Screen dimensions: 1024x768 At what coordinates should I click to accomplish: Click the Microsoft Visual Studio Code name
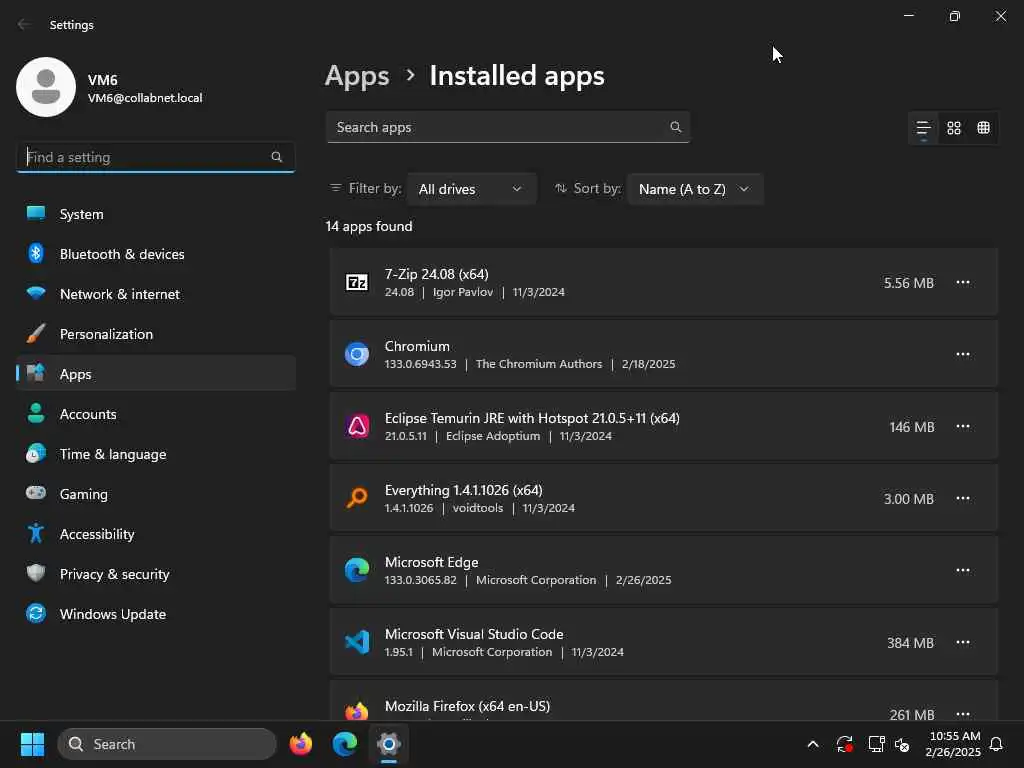tap(473, 634)
